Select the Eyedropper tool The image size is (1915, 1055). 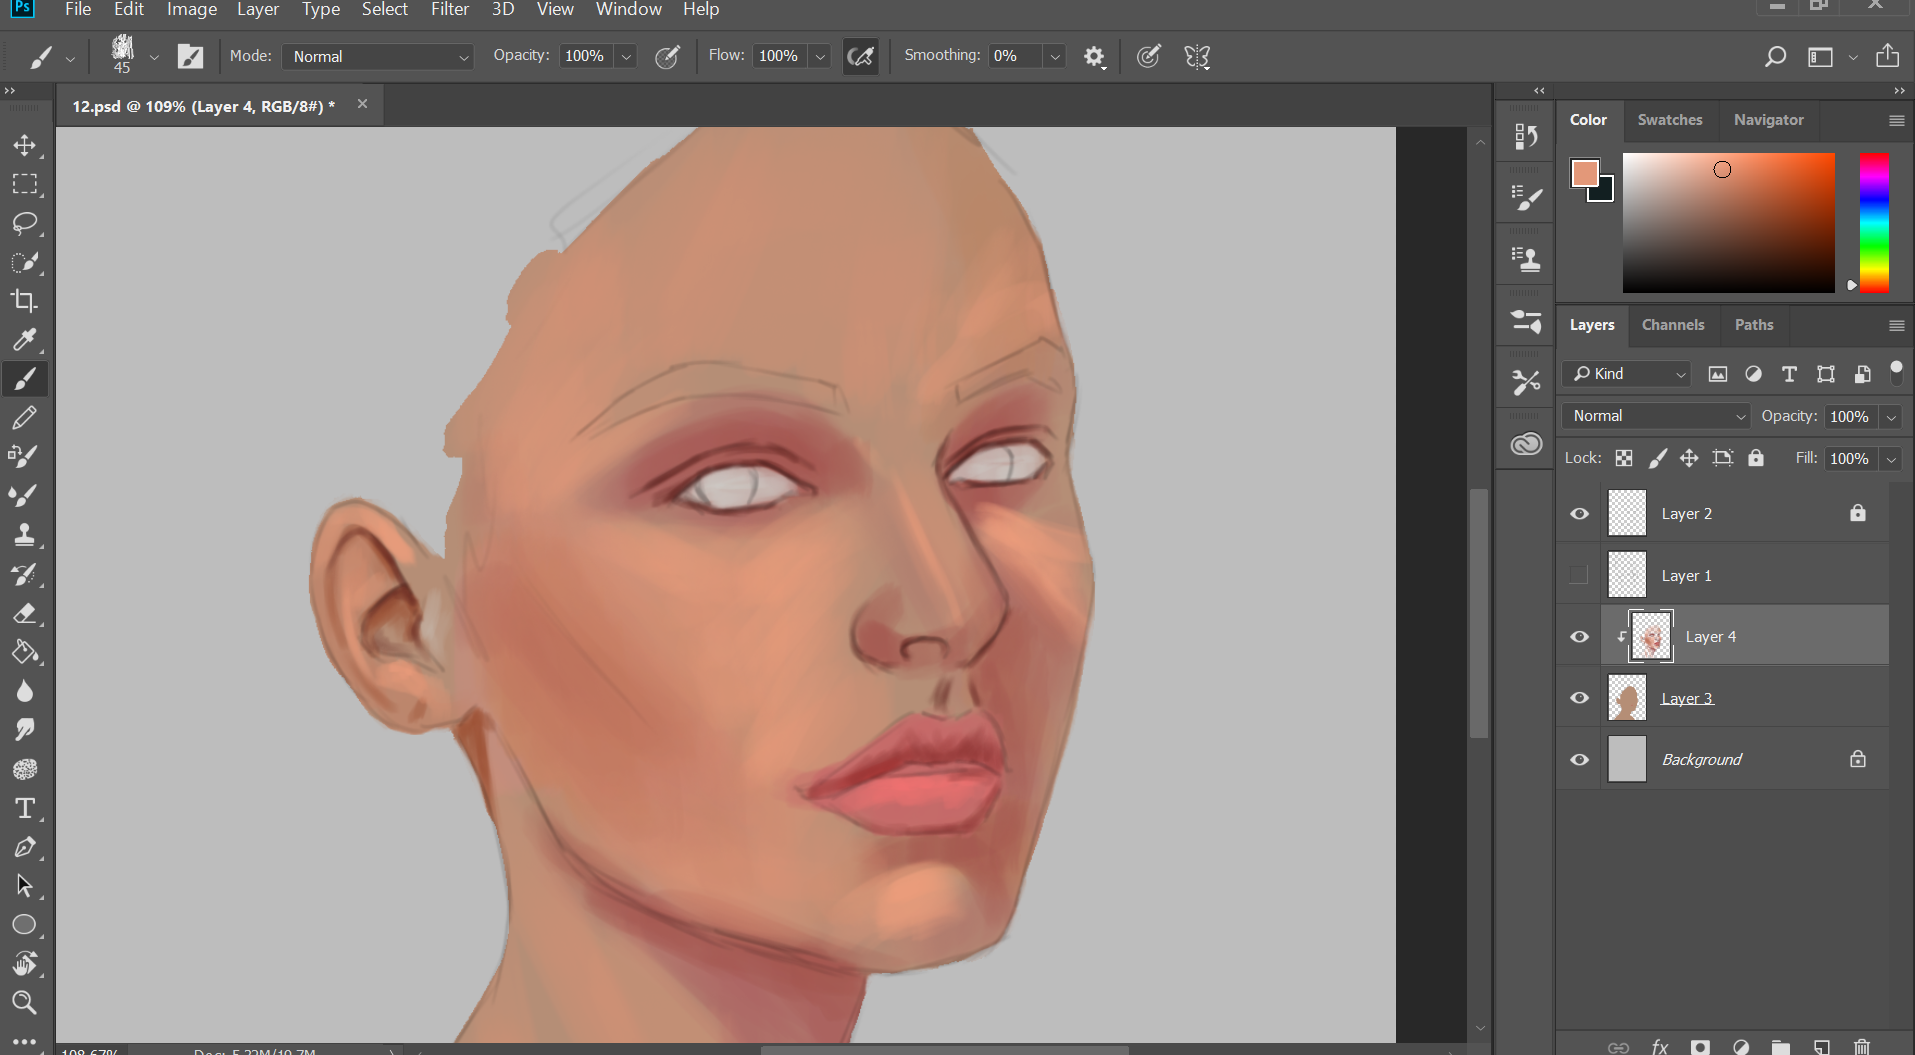[x=25, y=340]
